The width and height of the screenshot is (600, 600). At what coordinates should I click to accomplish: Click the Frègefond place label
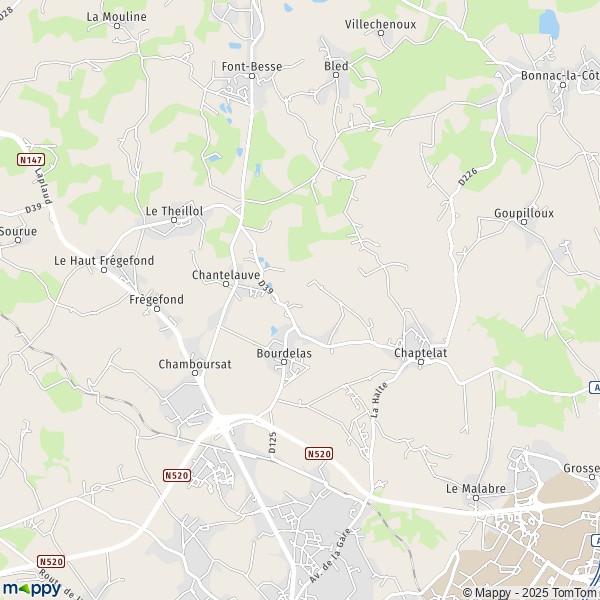pyautogui.click(x=157, y=299)
